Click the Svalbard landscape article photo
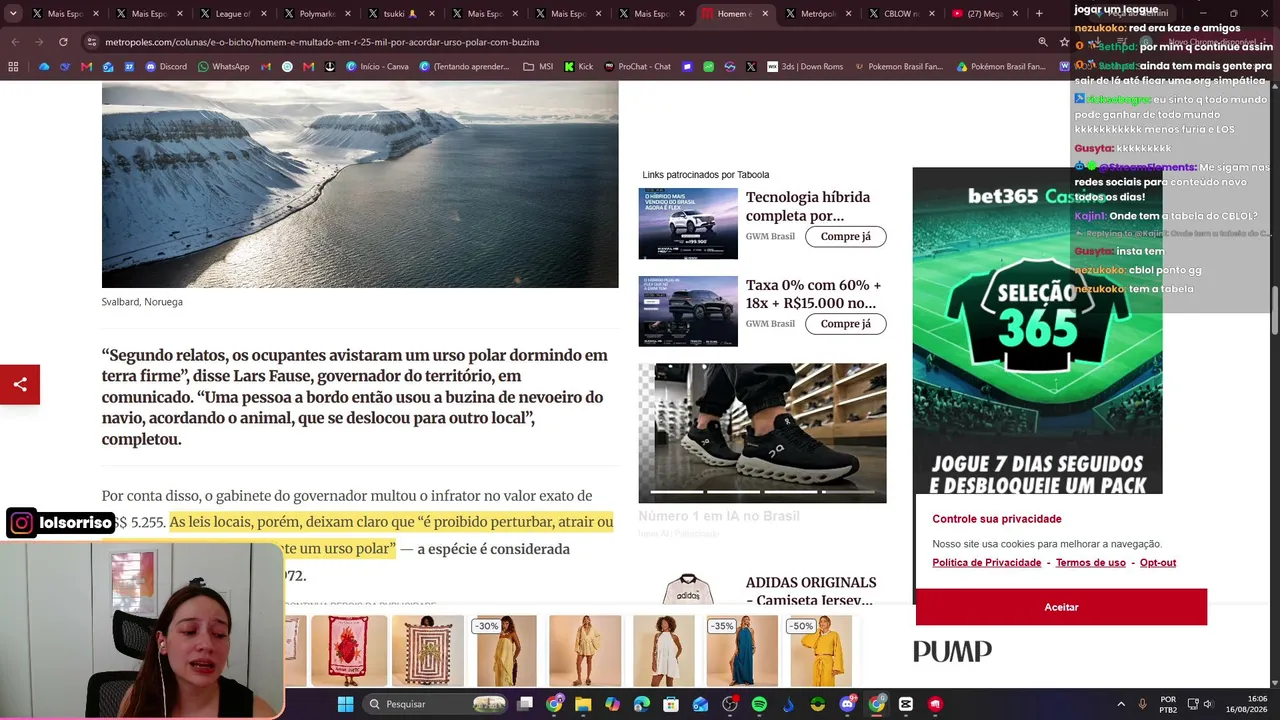 click(360, 184)
